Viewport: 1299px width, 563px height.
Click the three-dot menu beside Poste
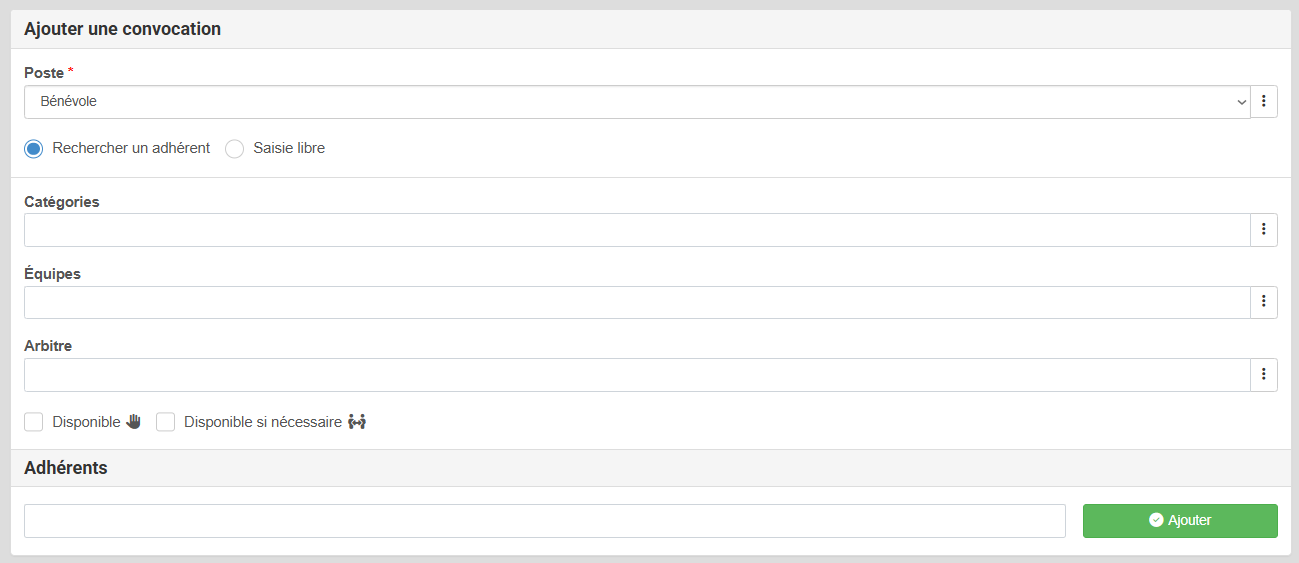point(1264,102)
